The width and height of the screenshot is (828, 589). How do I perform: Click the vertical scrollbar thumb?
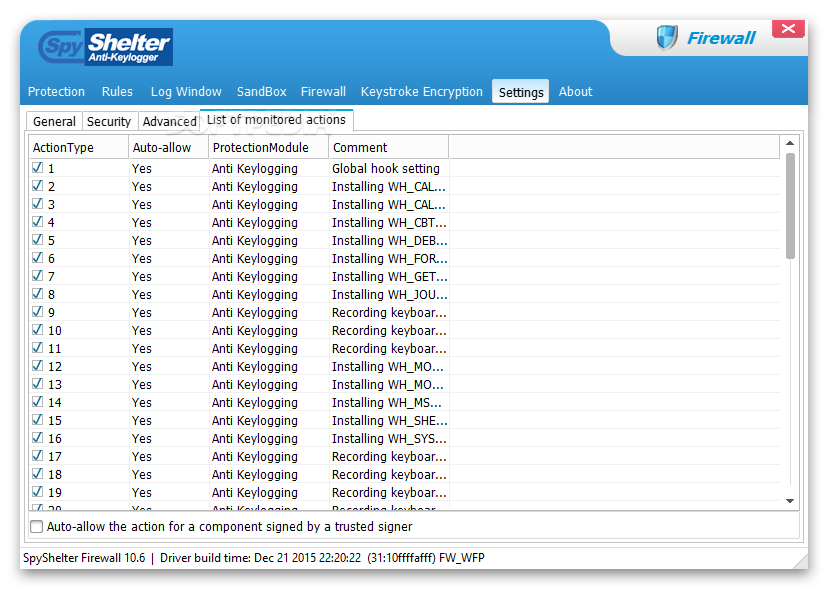pos(790,206)
